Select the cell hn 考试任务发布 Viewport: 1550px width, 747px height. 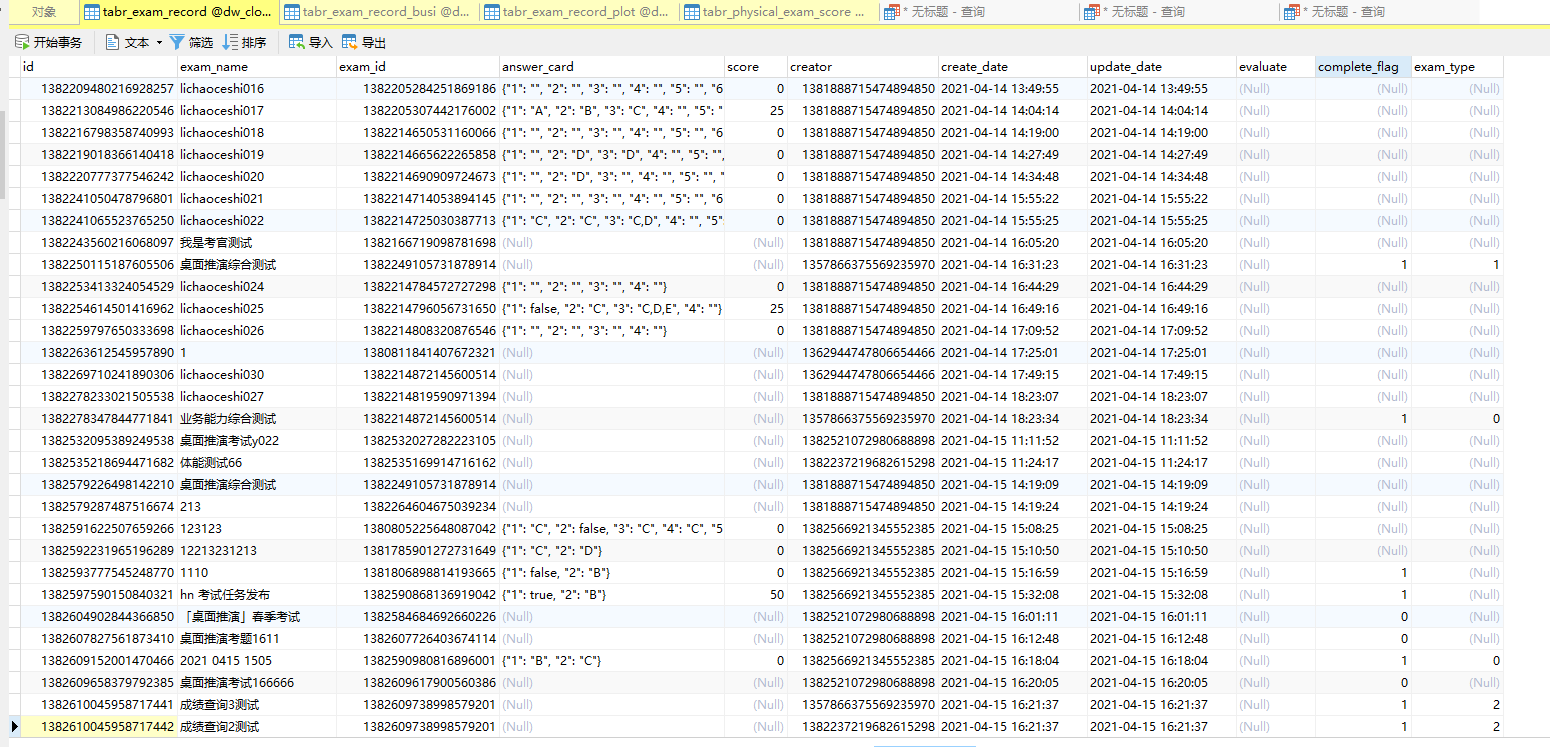click(x=257, y=594)
